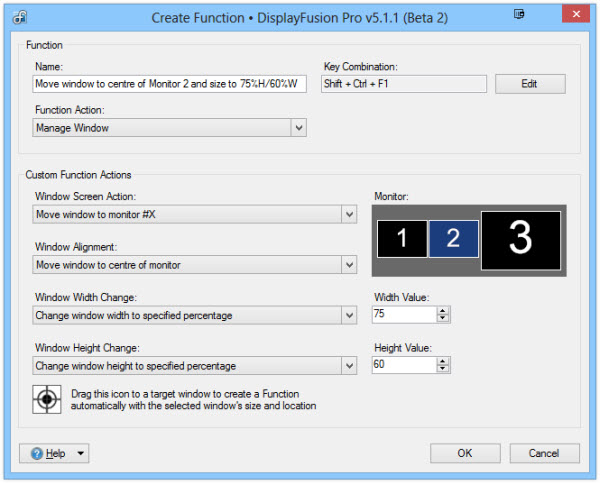Click Edit to change key combination

[x=530, y=84]
